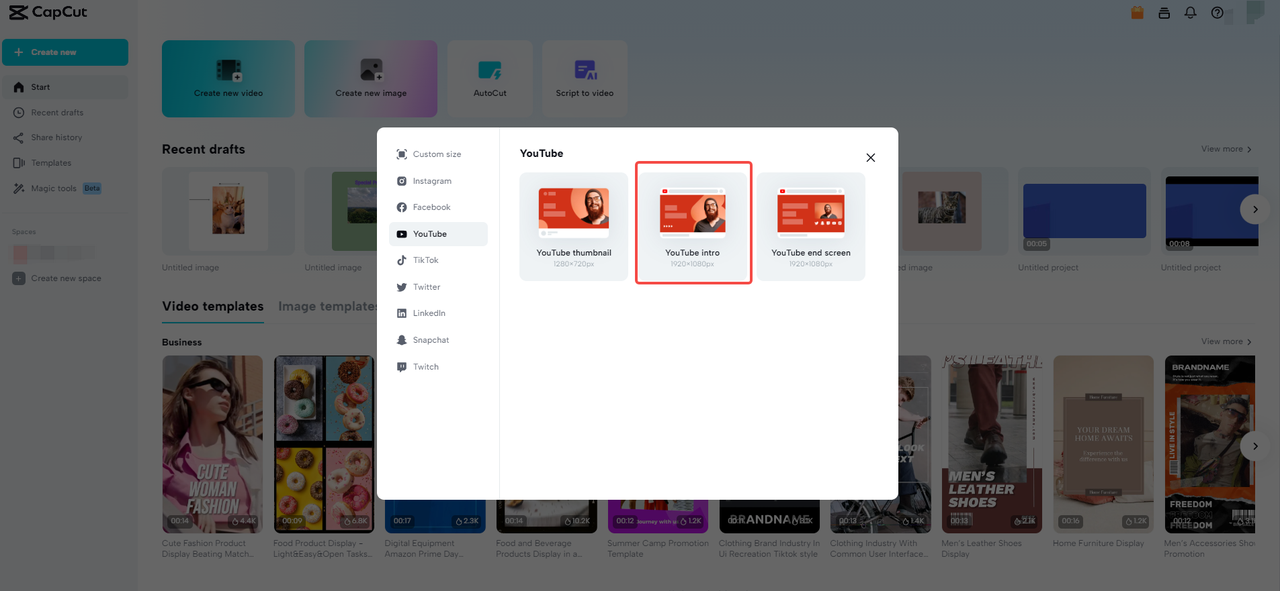Choose Twitter in the platform list

pos(438,287)
